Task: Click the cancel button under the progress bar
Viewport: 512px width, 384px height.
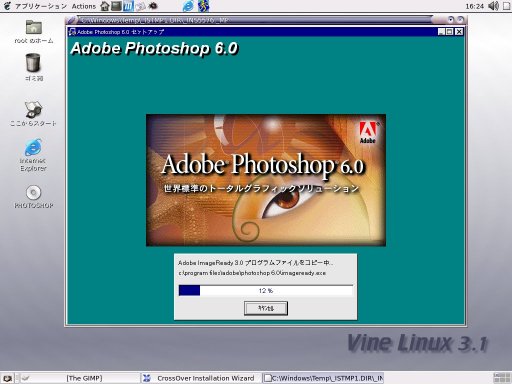Action: pyautogui.click(x=266, y=308)
